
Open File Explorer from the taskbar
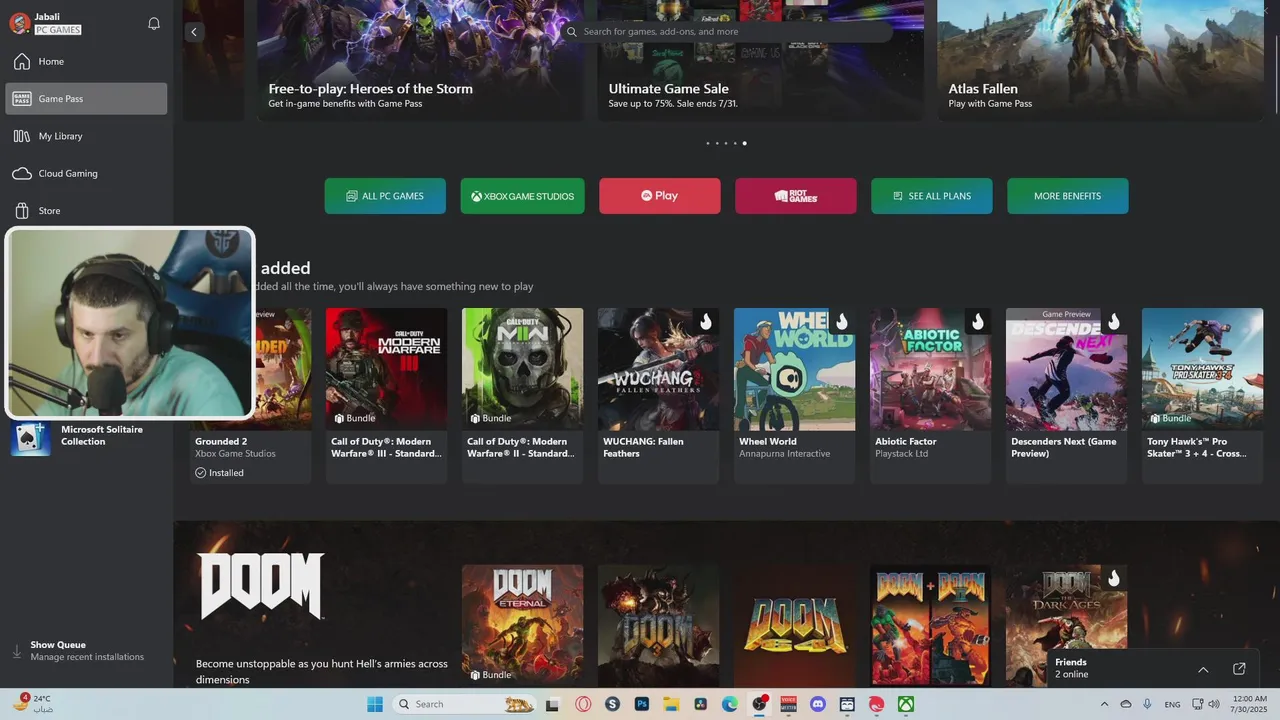[671, 704]
